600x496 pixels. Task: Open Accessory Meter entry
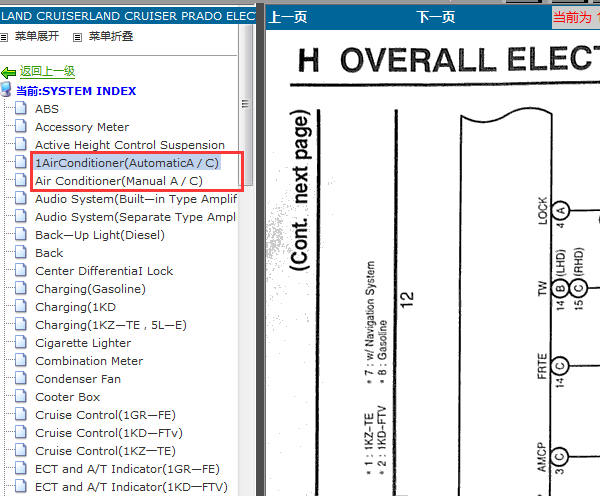[x=82, y=127]
